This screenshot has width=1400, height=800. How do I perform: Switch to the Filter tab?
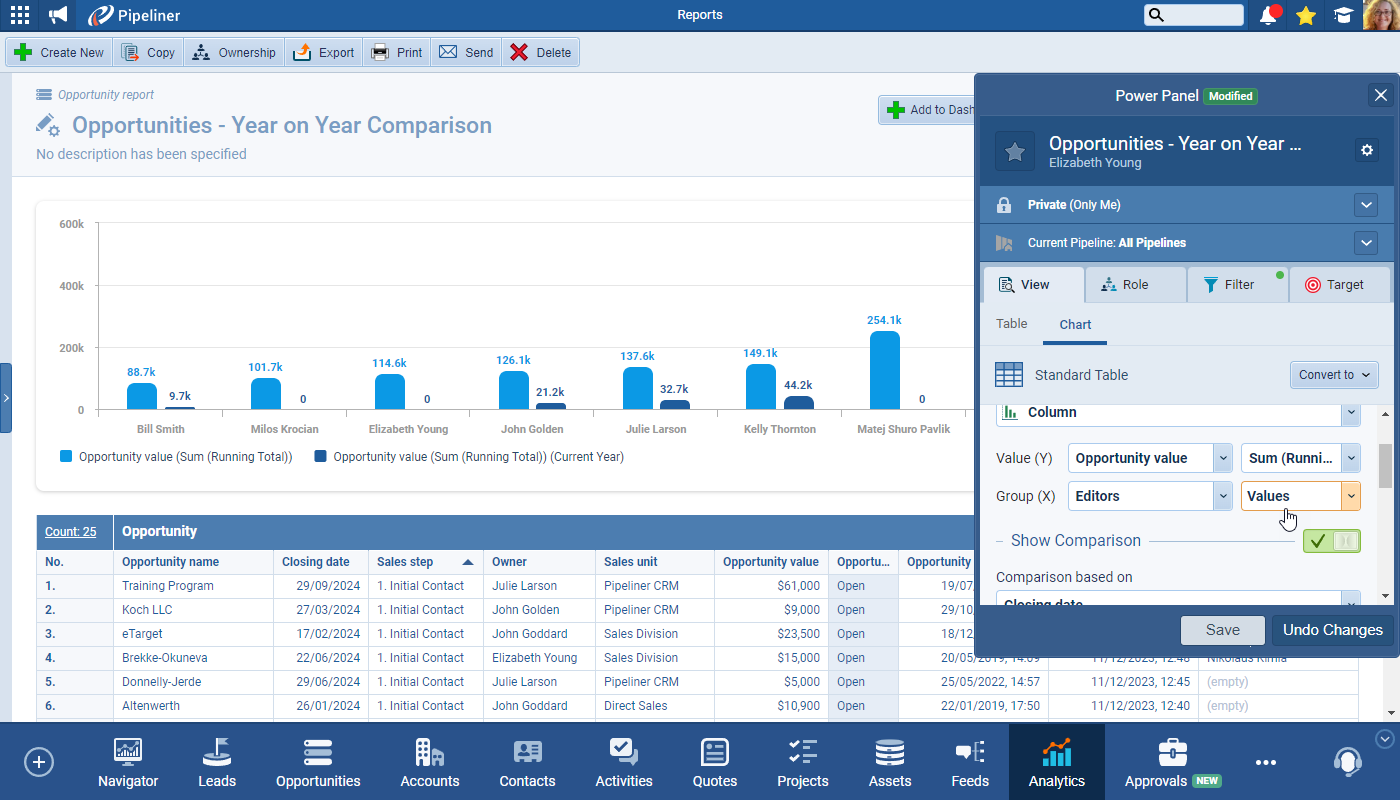1237,285
